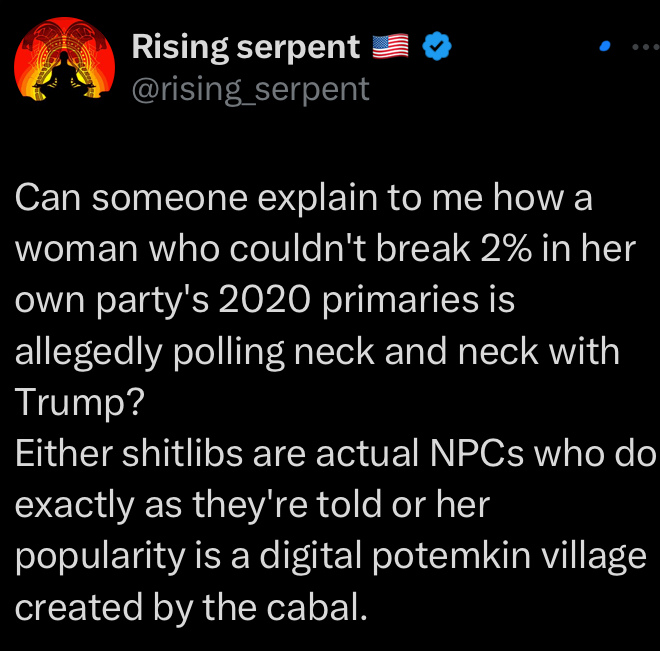The height and width of the screenshot is (651, 660).
Task: Click the word "Trump?" in the tweet
Action: 80,403
